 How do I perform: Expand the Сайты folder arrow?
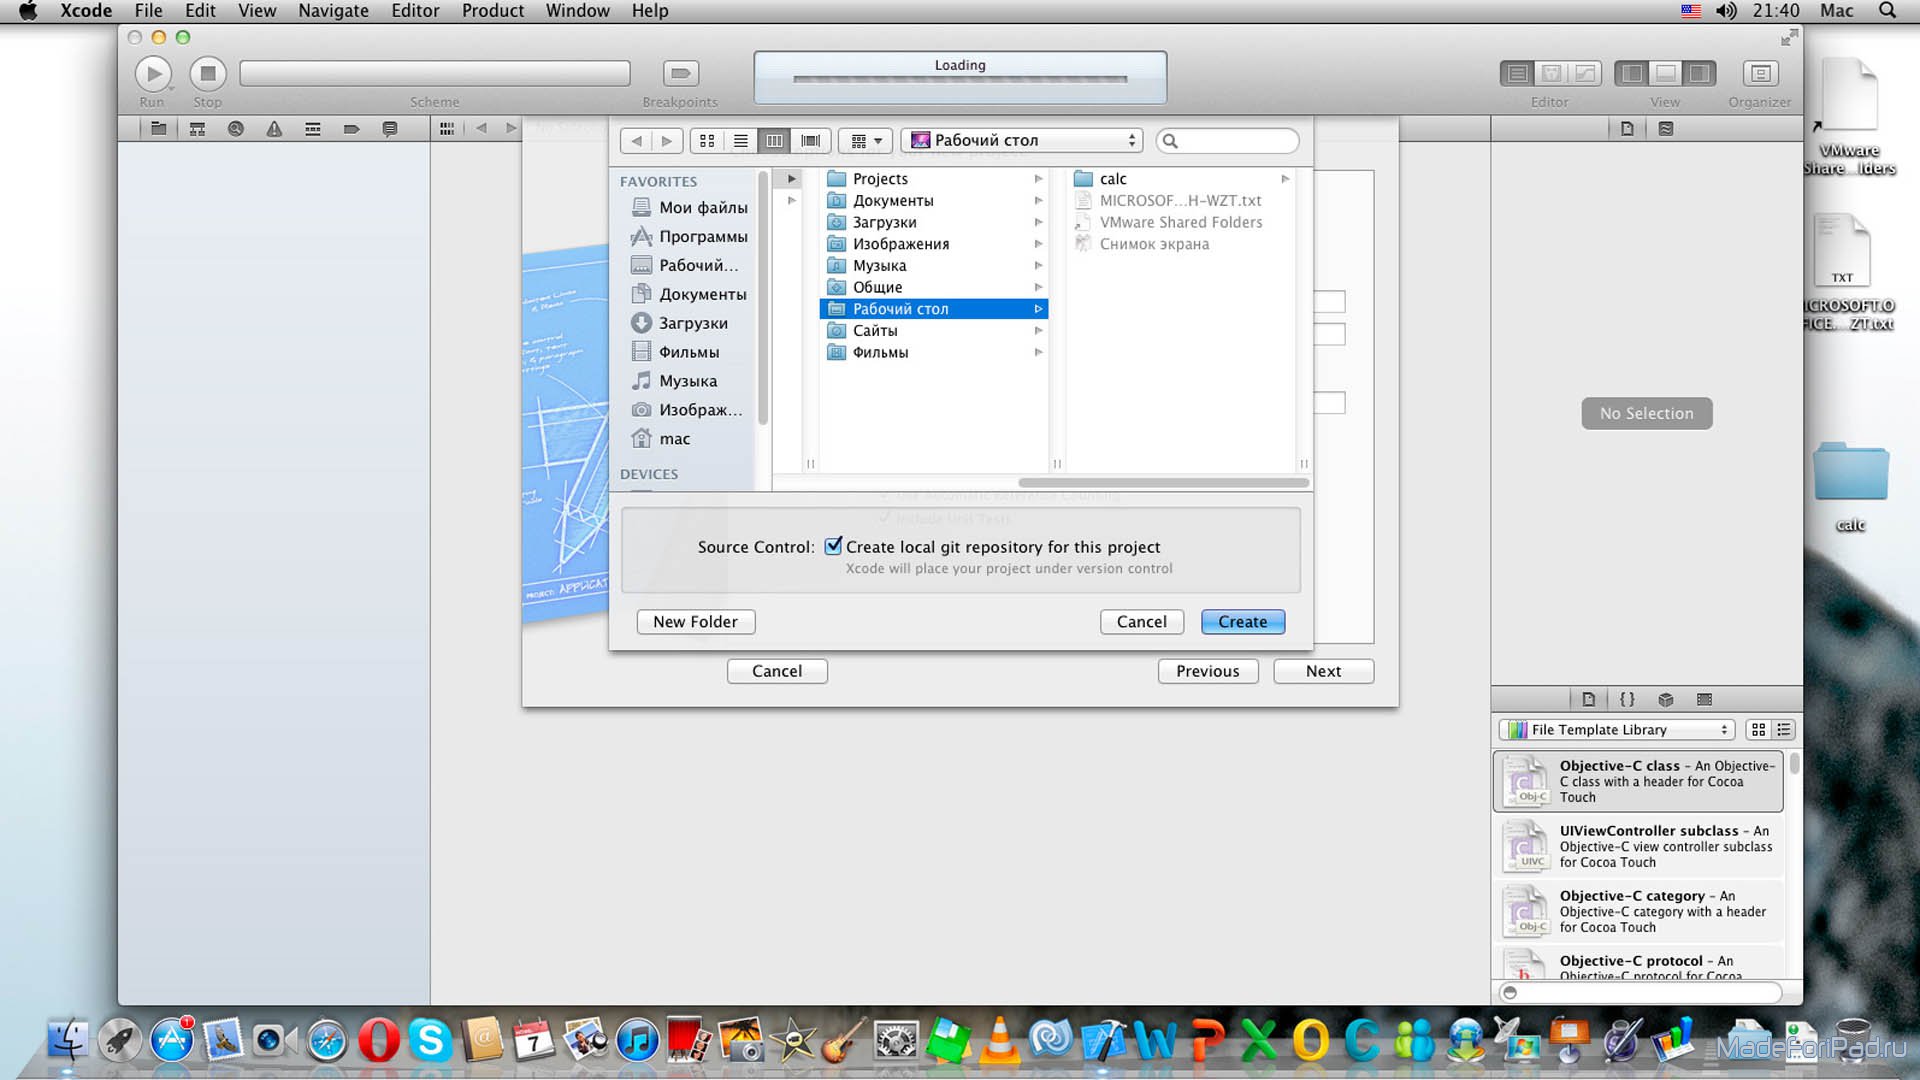pyautogui.click(x=1038, y=331)
